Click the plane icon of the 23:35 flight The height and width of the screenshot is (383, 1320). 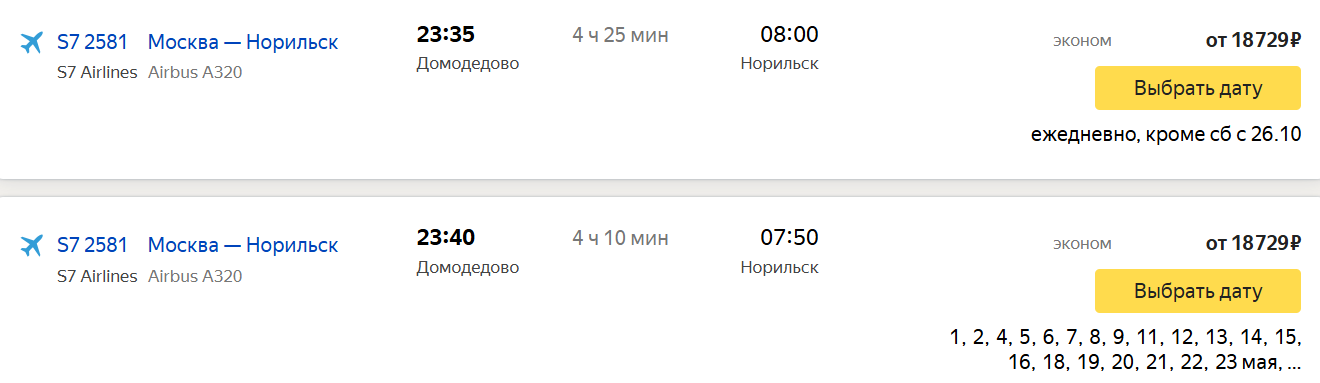32,43
